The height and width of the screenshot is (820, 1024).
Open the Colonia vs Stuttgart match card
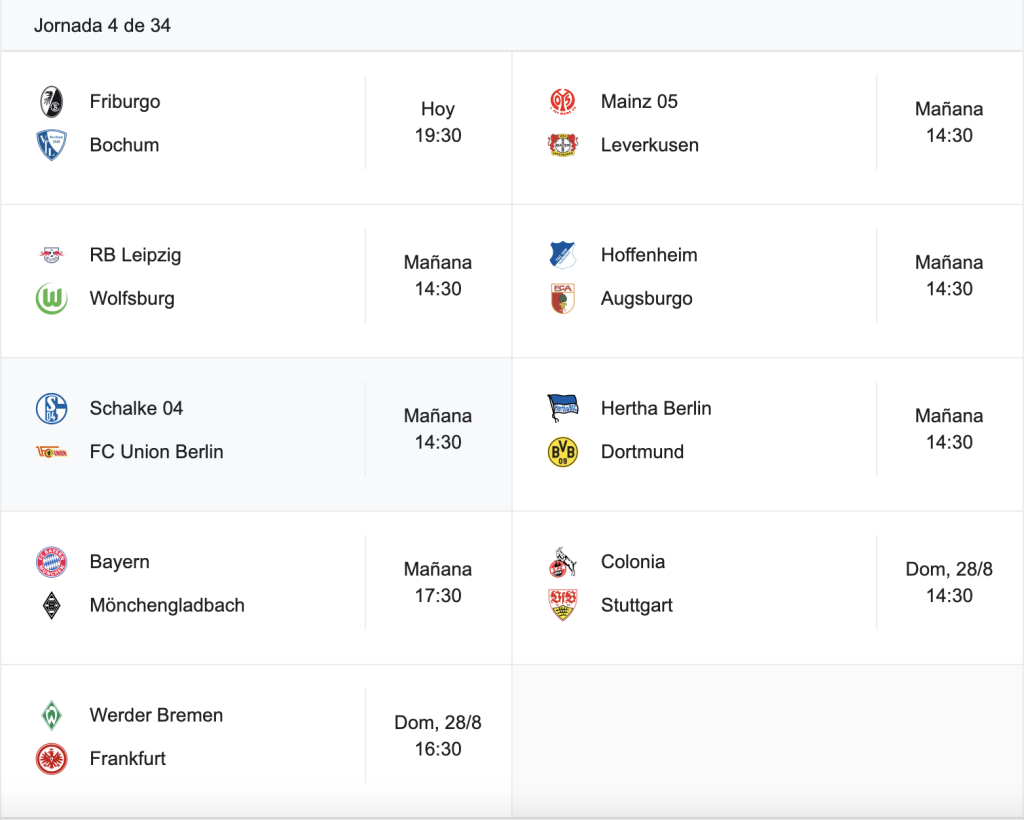[768, 588]
